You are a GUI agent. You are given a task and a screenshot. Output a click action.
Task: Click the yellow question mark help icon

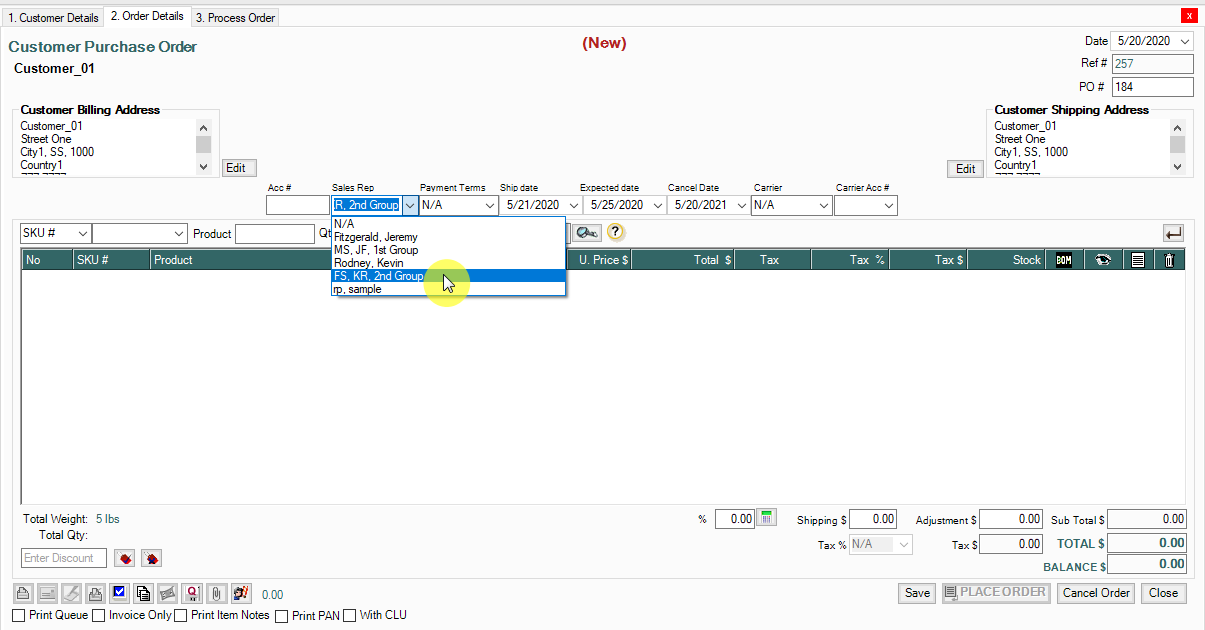(615, 232)
